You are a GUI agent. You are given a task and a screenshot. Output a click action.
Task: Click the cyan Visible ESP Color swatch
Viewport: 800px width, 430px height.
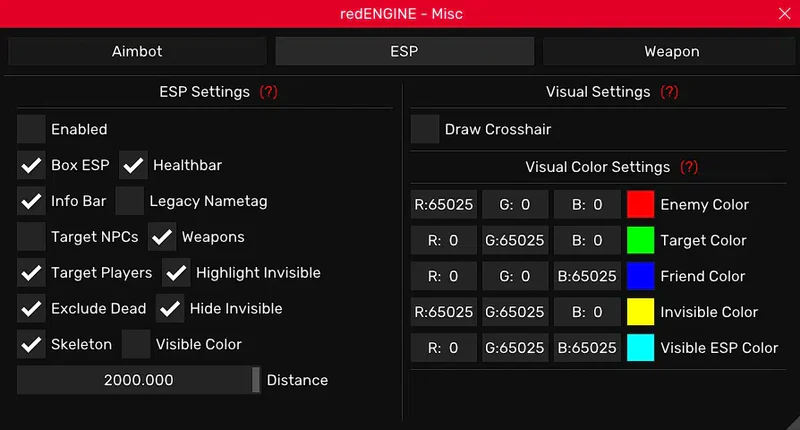click(640, 348)
